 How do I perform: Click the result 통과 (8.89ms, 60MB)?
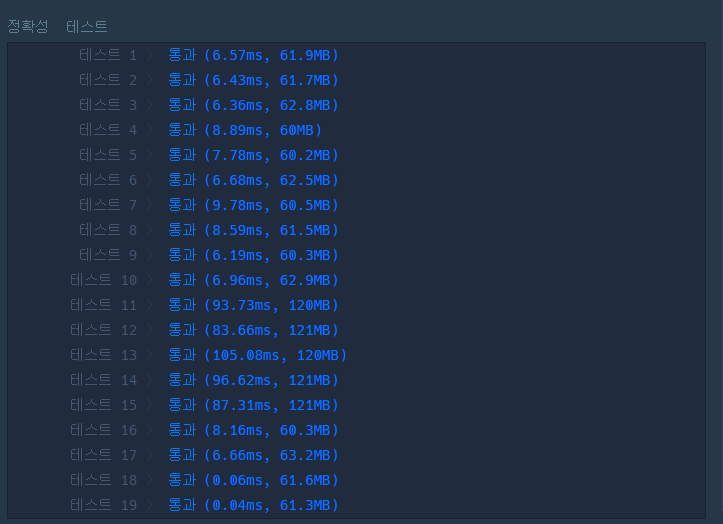pos(245,130)
